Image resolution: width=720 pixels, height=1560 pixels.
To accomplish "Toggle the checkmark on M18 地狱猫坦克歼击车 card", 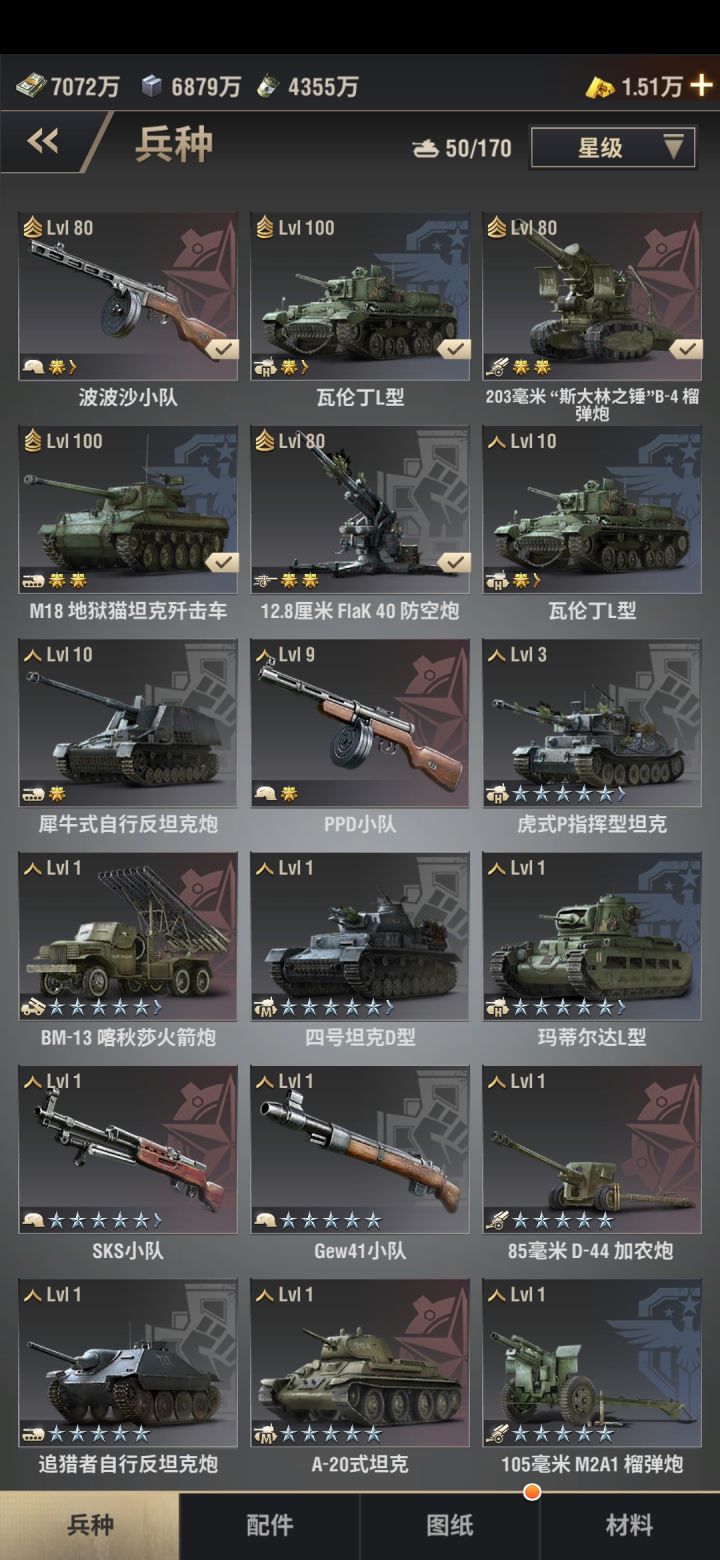I will 222,562.
